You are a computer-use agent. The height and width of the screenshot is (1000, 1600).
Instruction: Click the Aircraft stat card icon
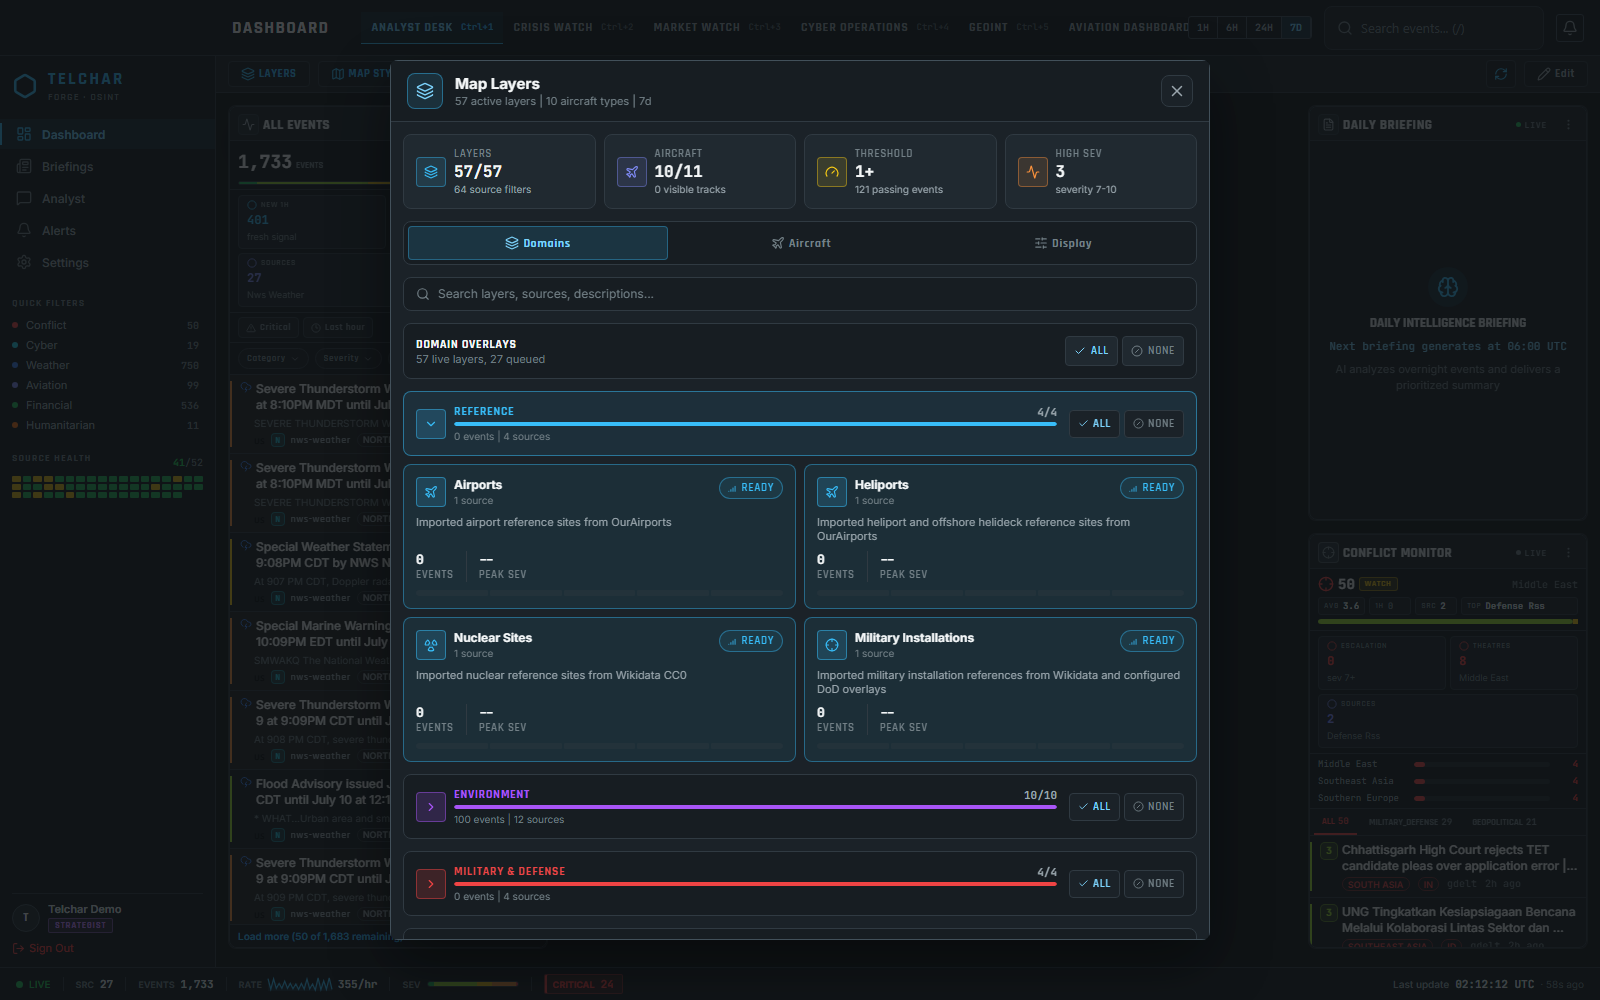632,172
